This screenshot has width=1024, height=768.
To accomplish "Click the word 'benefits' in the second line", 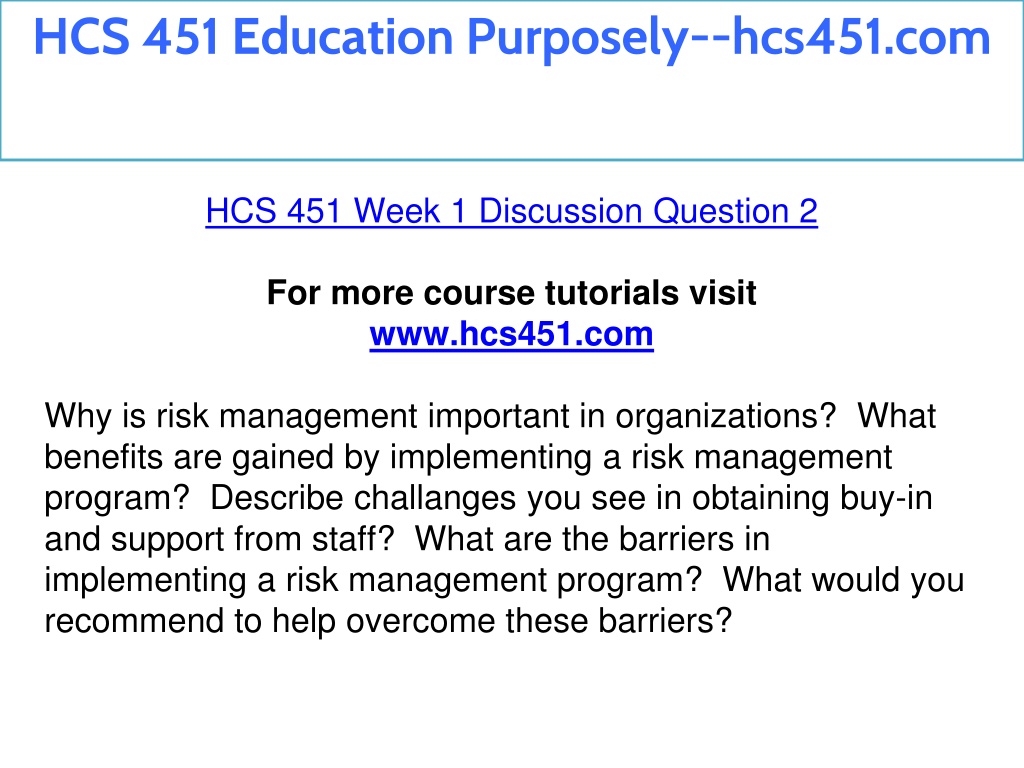I will (x=103, y=457).
